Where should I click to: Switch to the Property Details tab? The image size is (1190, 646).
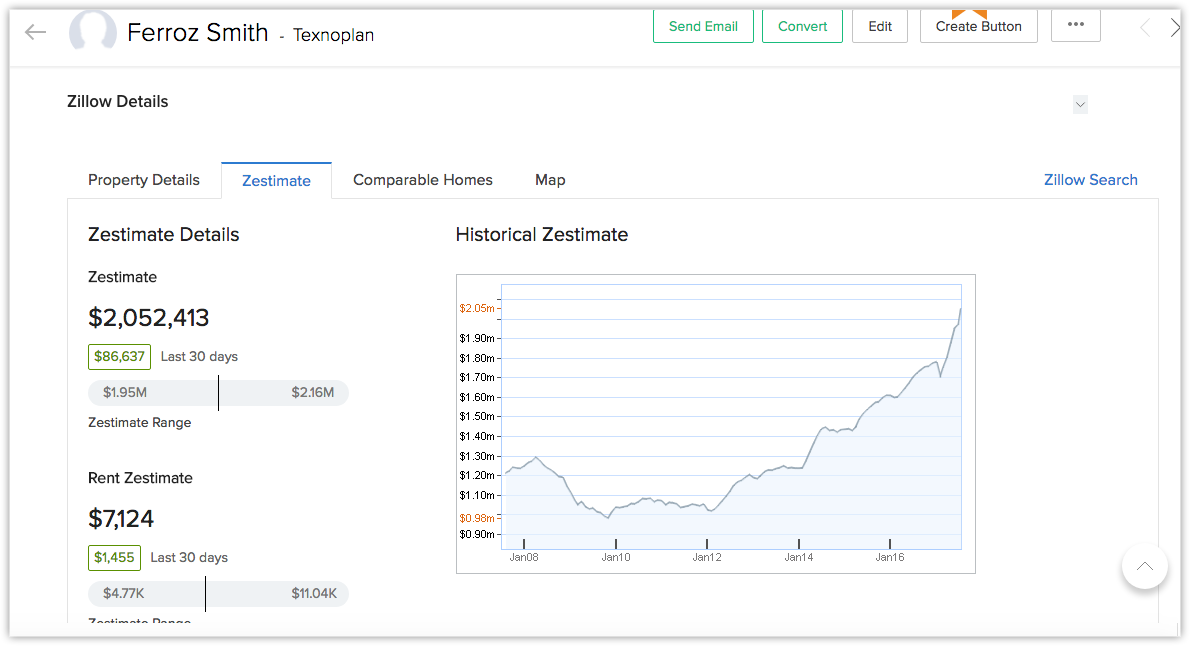(143, 180)
